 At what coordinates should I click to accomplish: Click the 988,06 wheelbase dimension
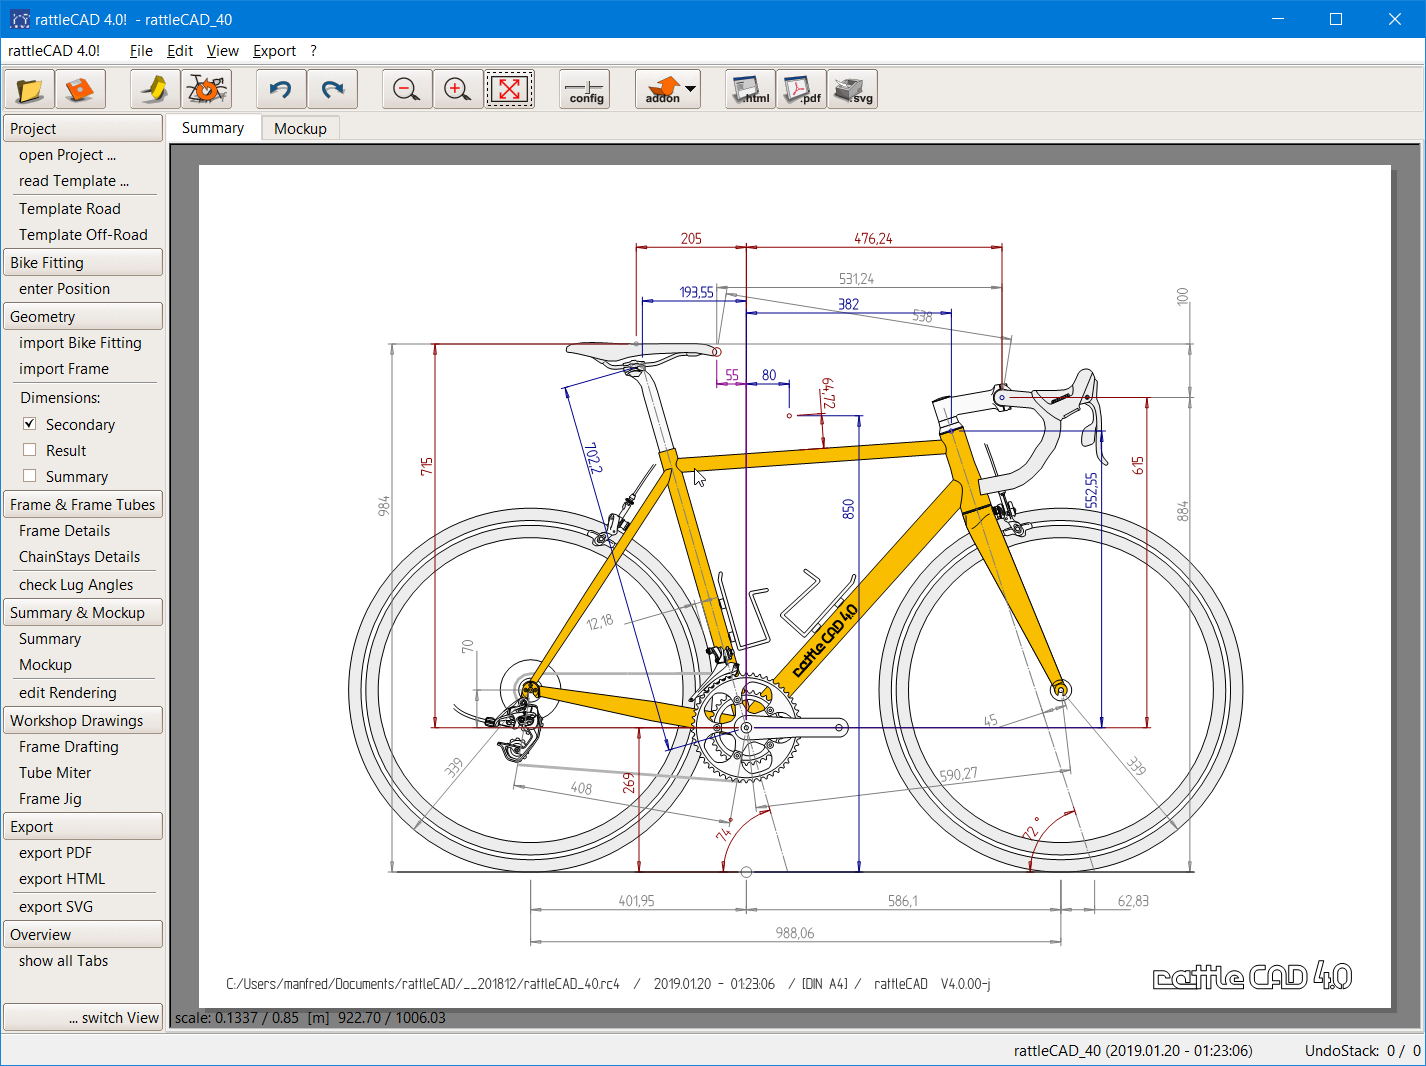point(795,933)
